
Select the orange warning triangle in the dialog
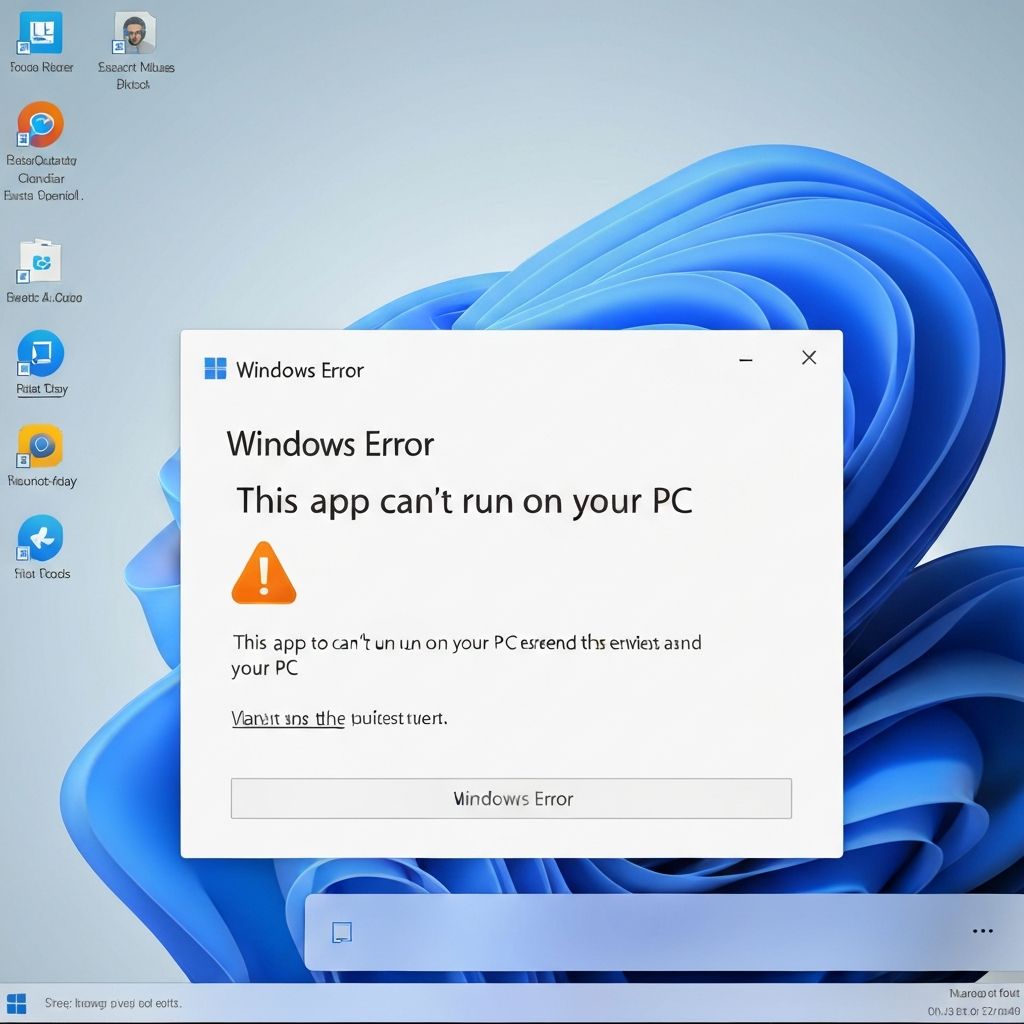coord(263,572)
